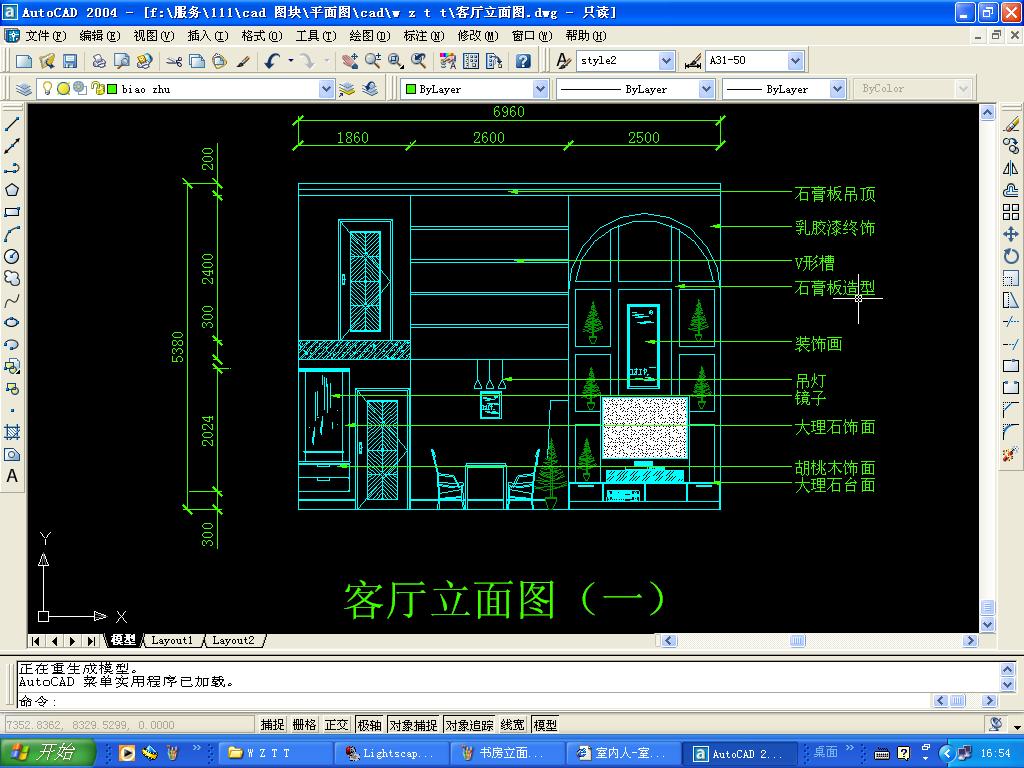Click the command line input field
This screenshot has width=1024, height=768.
point(474,701)
